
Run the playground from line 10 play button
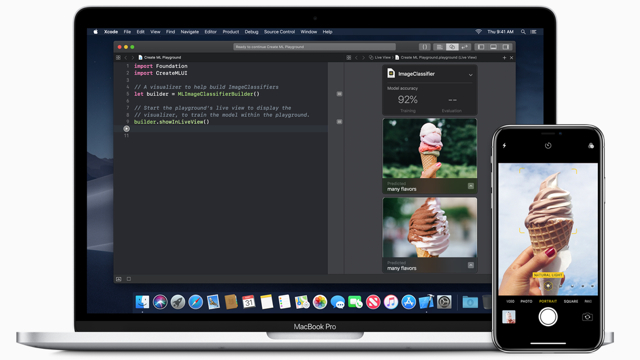coord(127,129)
